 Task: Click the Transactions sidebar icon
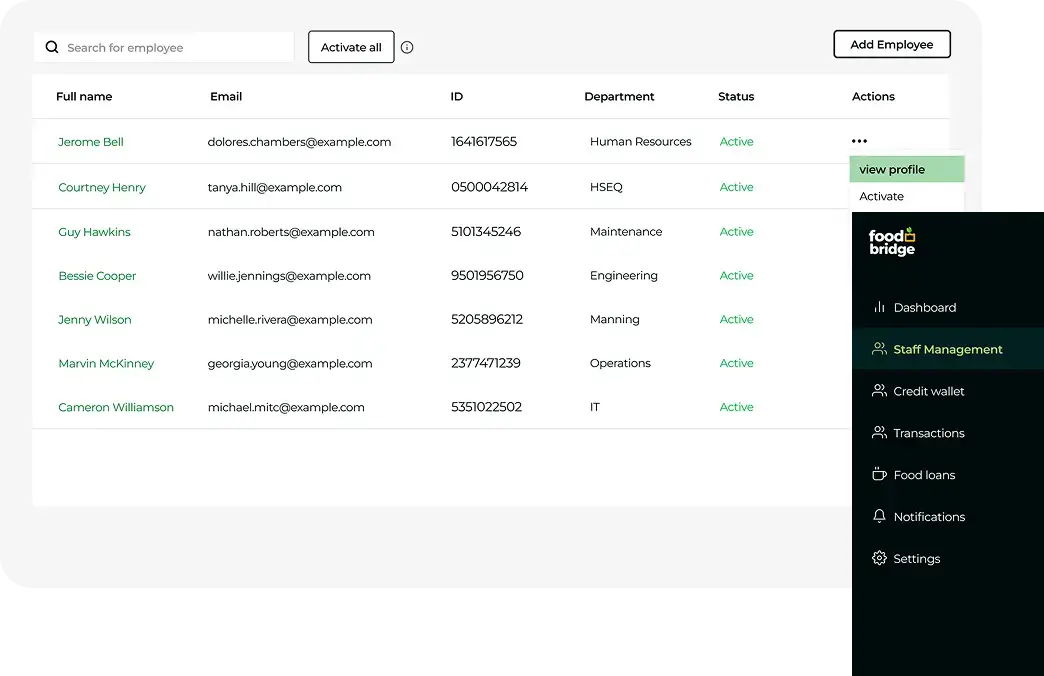click(x=879, y=433)
